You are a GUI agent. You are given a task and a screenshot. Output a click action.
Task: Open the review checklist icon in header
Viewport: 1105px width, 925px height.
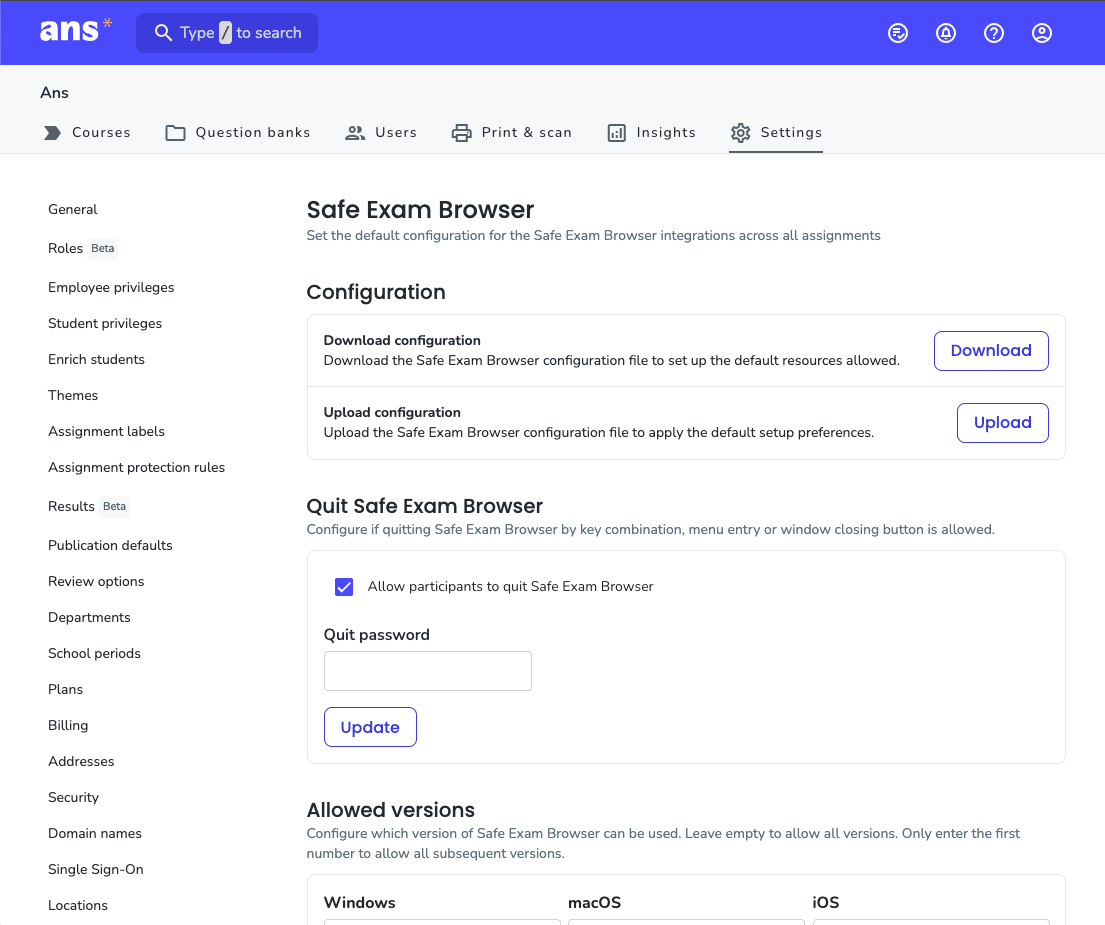[898, 33]
